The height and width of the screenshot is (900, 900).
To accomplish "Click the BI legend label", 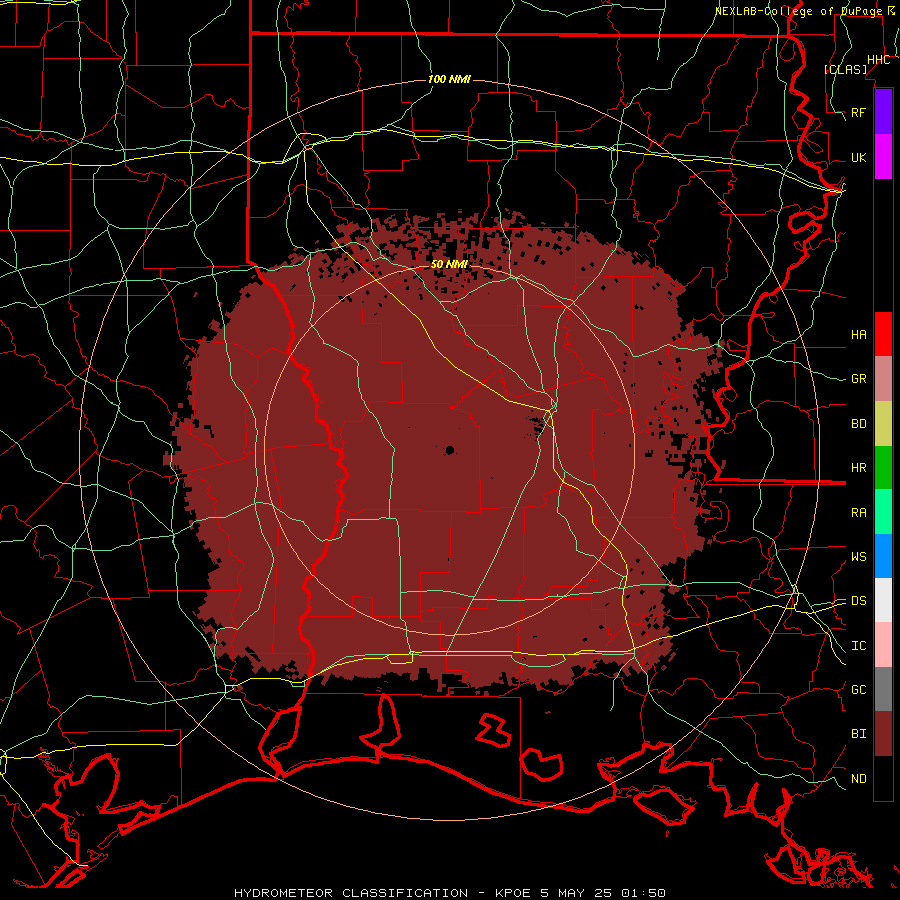I will [x=859, y=734].
